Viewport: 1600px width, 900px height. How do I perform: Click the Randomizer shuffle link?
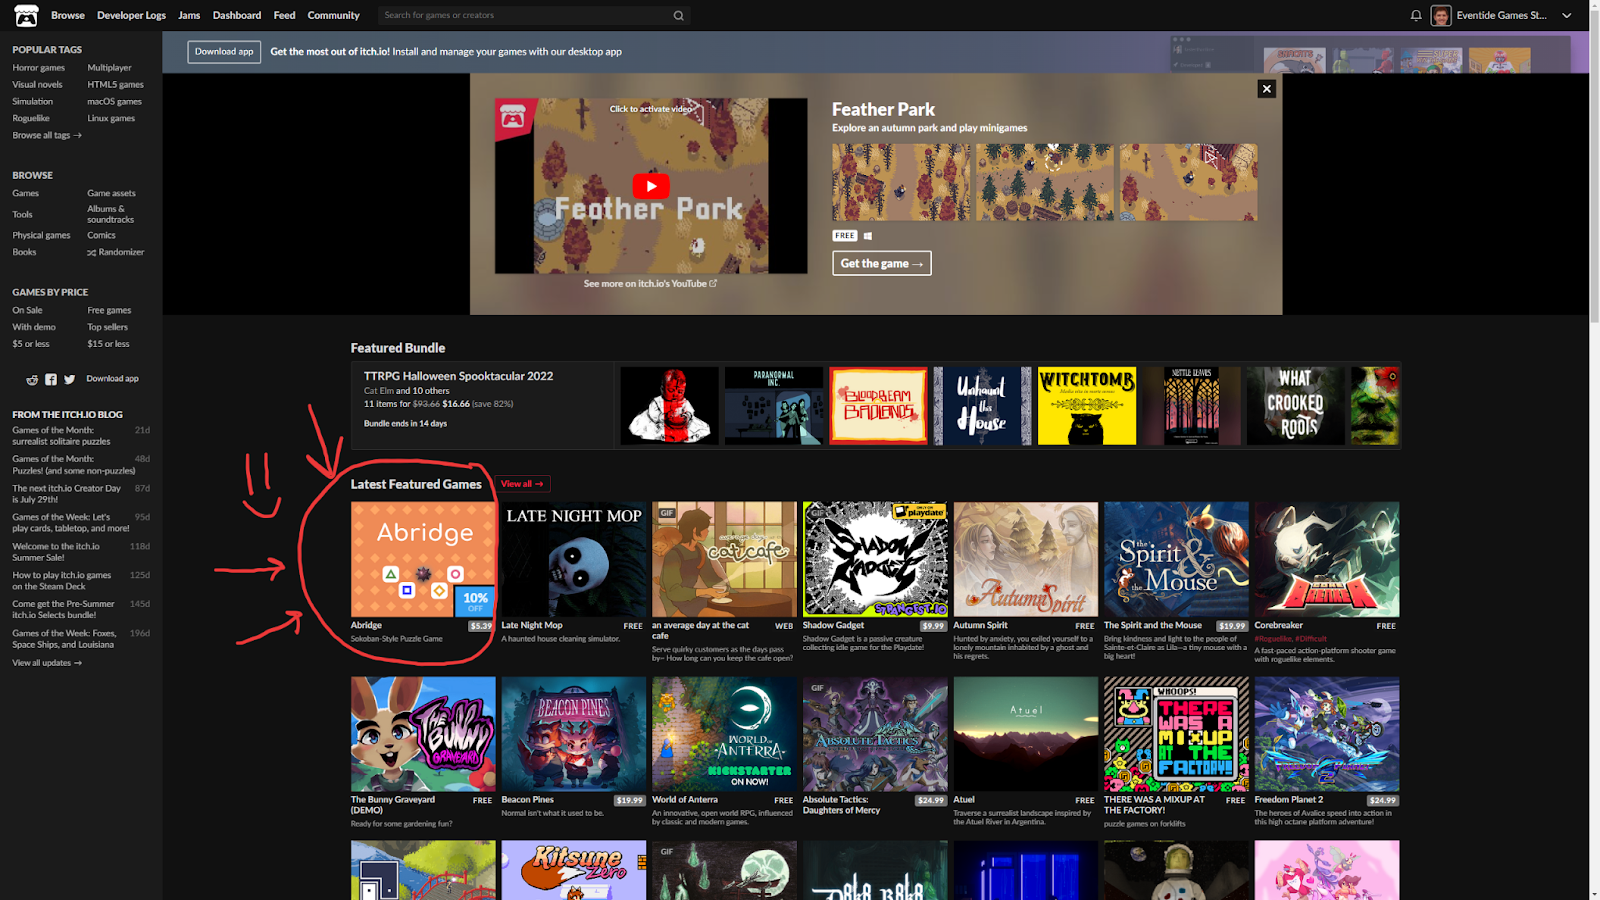(116, 252)
